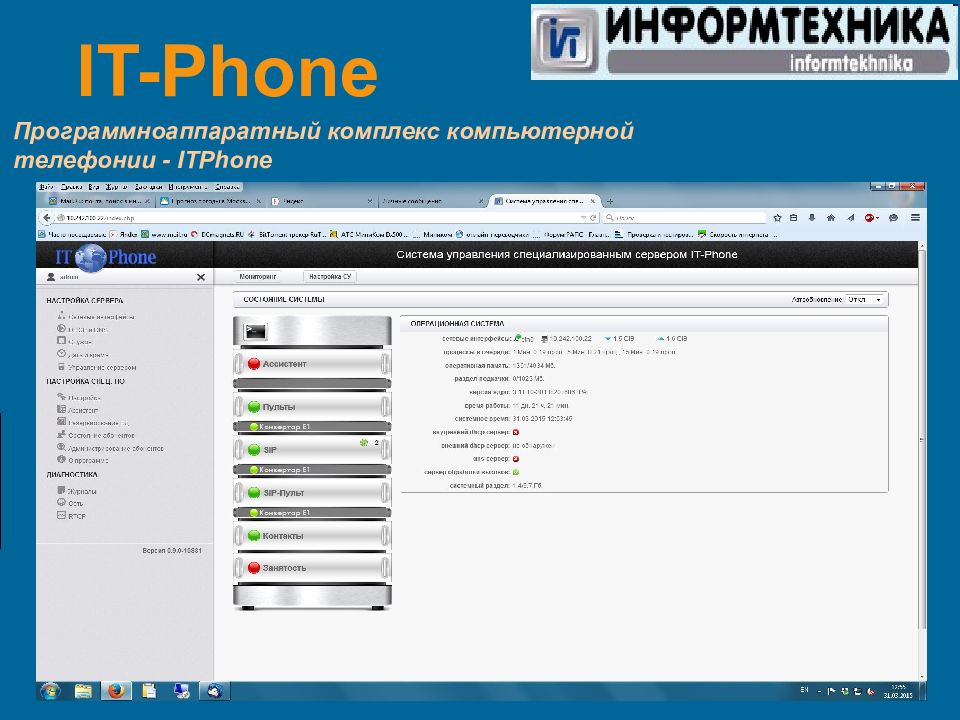Open the URL history dropdown arrow in address bar
960x720 pixels.
click(x=583, y=217)
